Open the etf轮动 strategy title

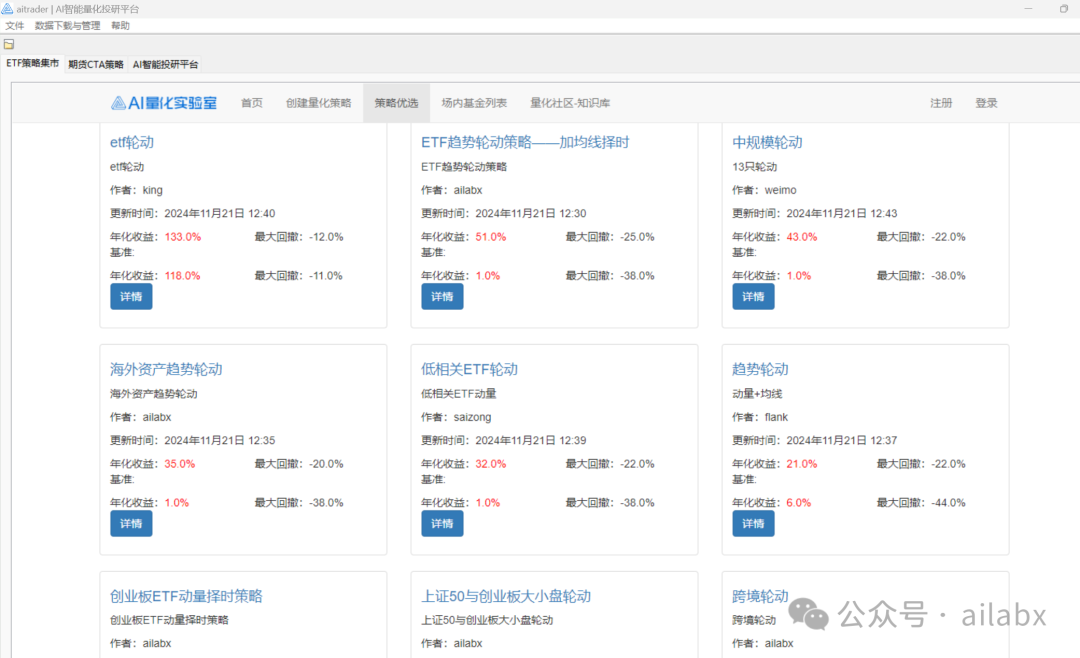tap(132, 143)
